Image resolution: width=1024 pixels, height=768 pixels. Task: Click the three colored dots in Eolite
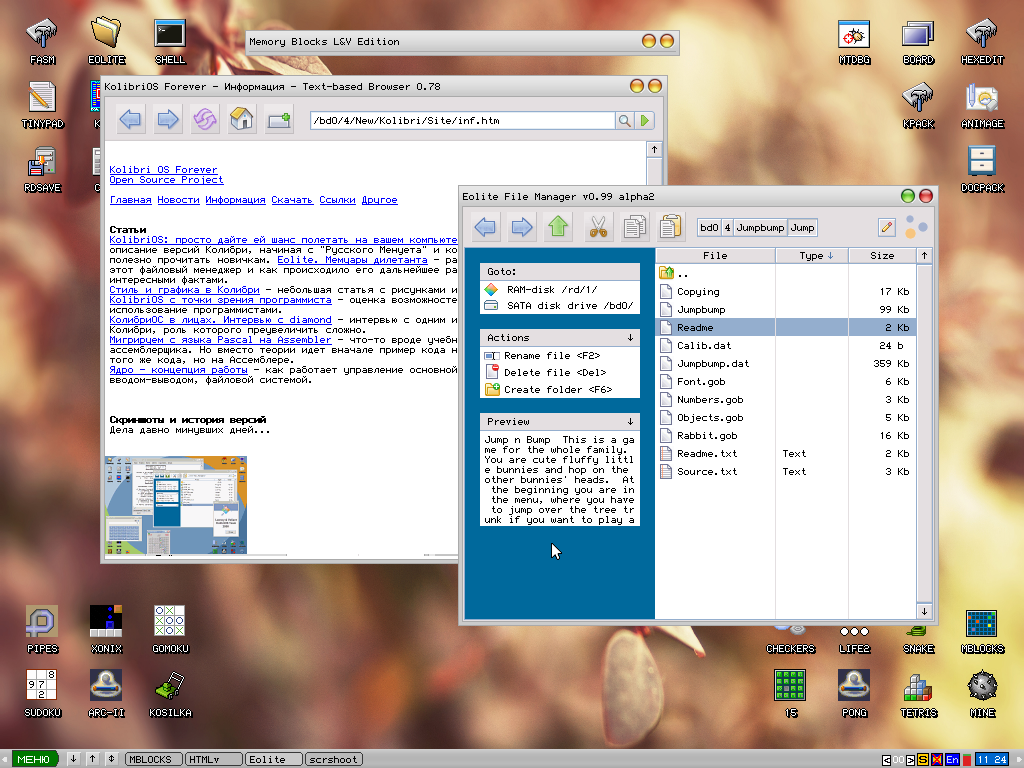(916, 227)
